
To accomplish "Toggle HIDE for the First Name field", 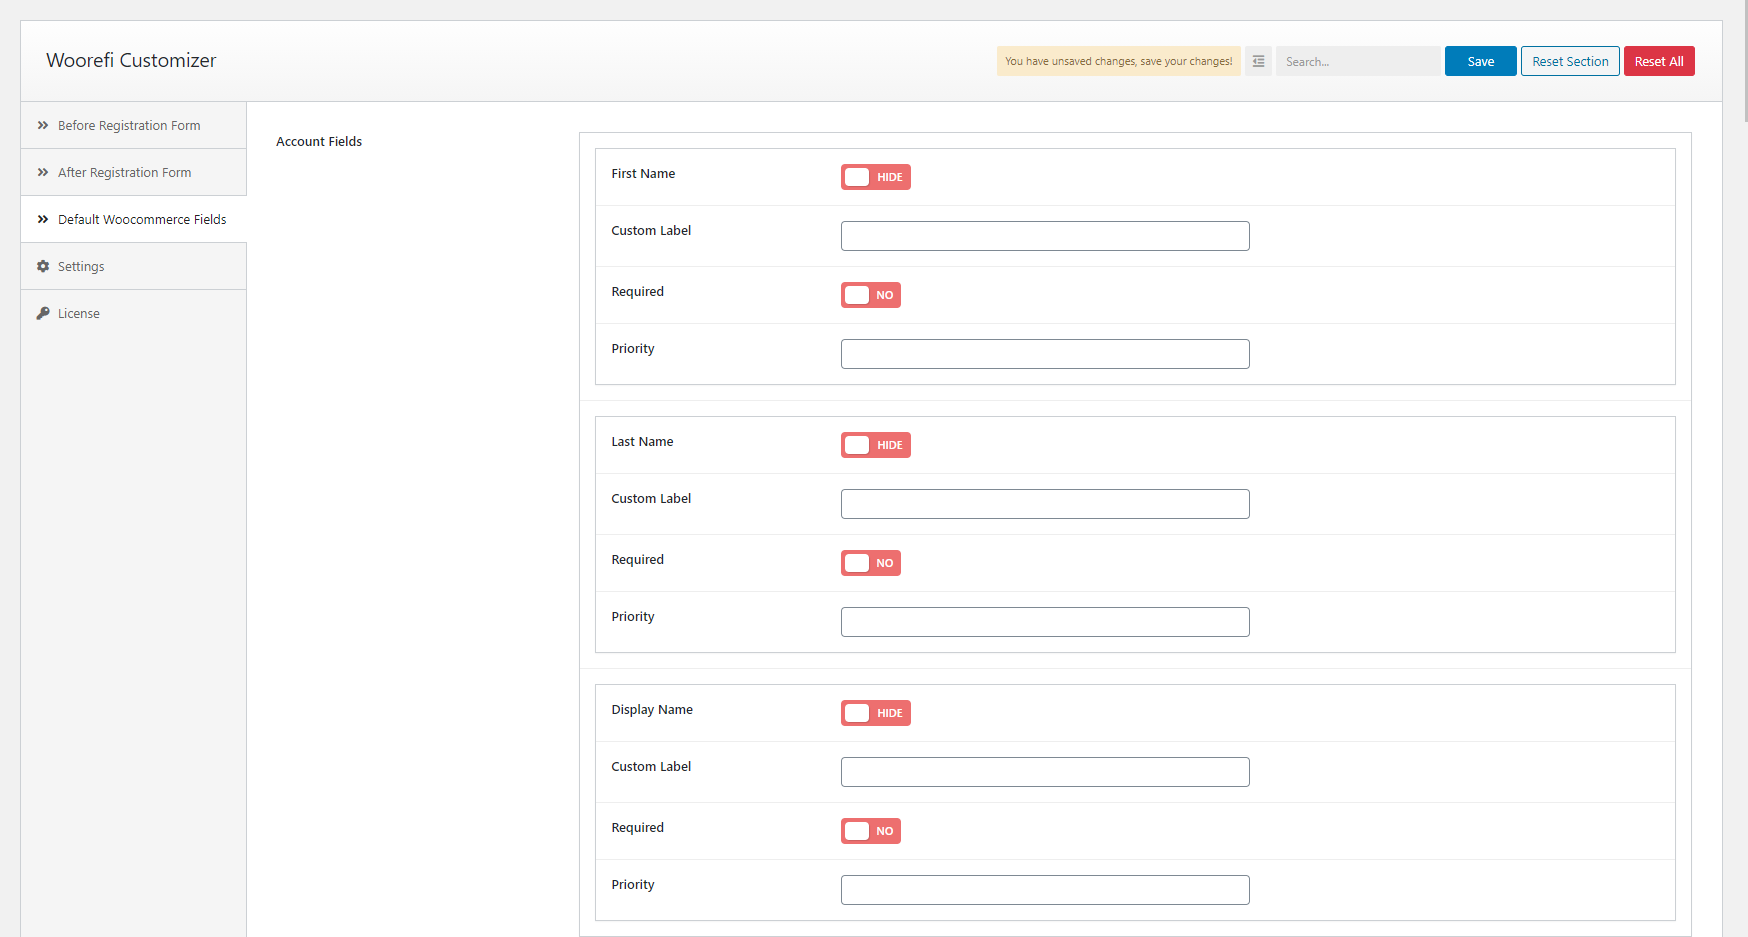I will coord(875,177).
